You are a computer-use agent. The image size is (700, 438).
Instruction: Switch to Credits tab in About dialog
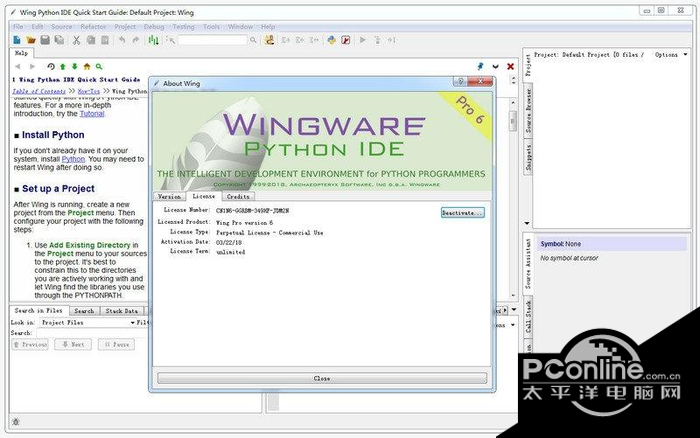[238, 197]
